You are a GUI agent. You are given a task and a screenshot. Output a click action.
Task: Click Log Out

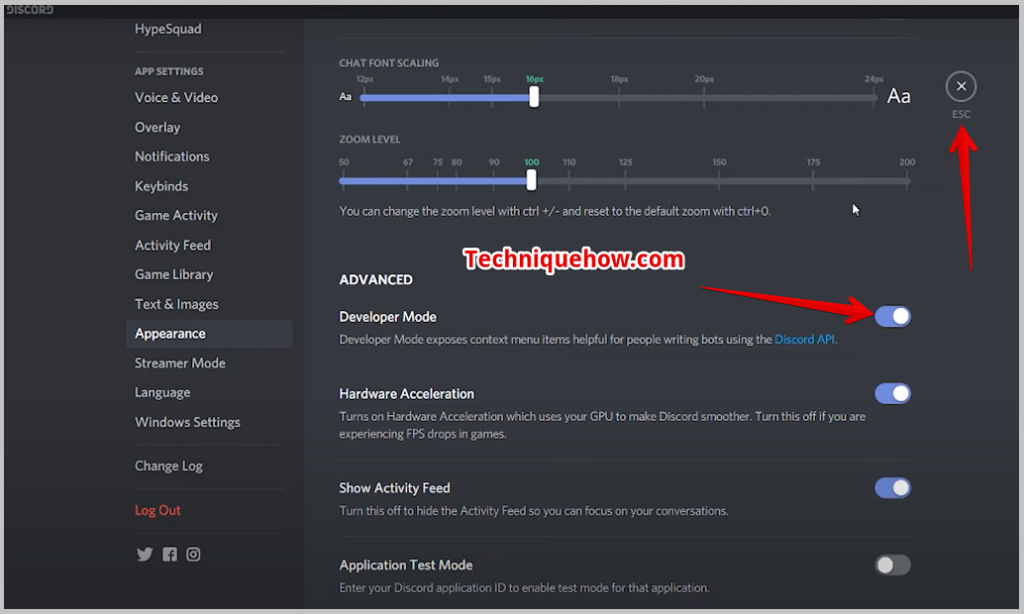click(157, 511)
